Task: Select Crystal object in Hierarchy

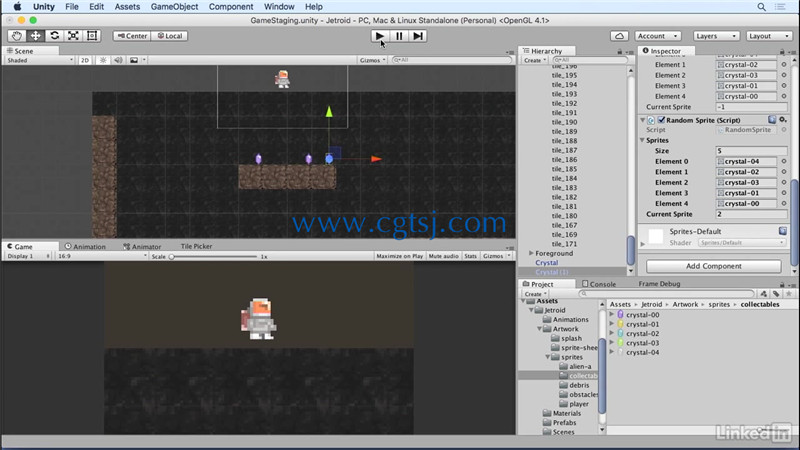Action: [546, 263]
